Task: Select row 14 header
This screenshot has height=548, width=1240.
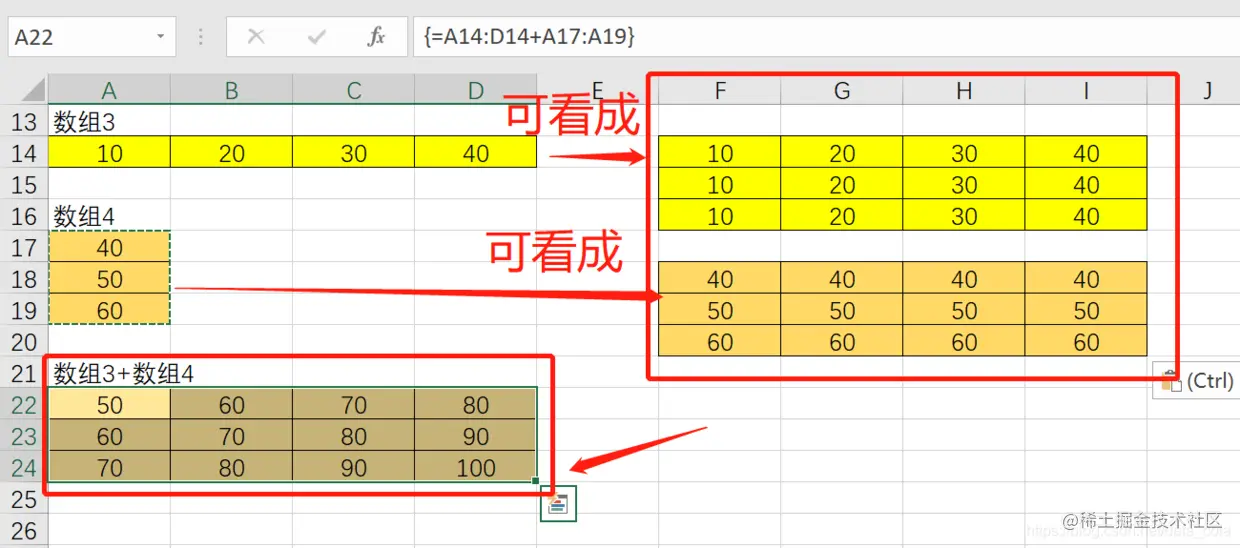Action: click(x=24, y=153)
